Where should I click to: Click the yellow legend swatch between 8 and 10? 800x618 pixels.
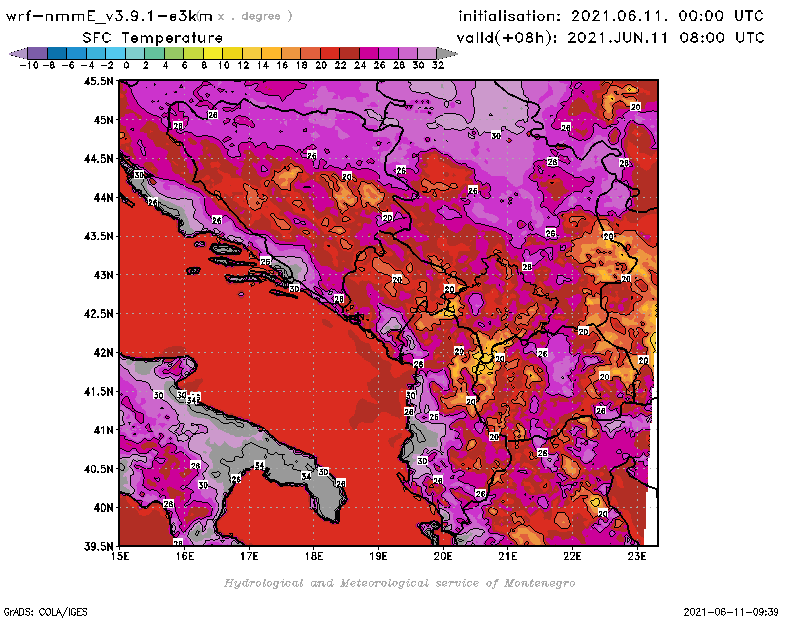click(213, 53)
